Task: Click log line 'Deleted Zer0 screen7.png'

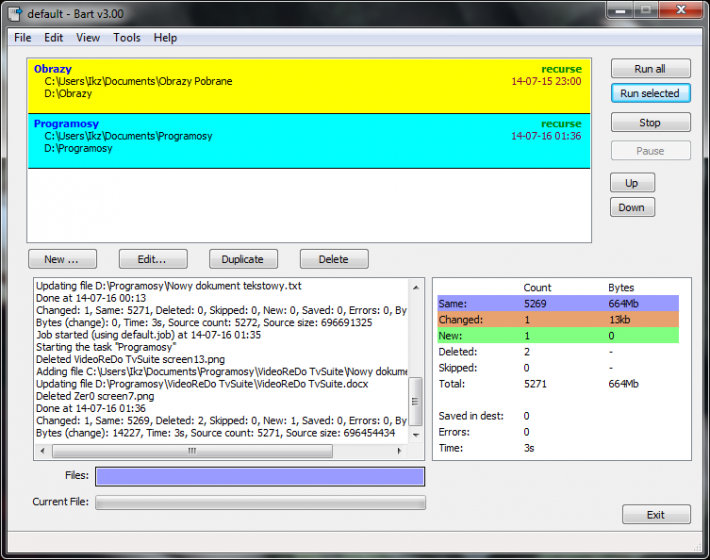Action: tap(95, 396)
